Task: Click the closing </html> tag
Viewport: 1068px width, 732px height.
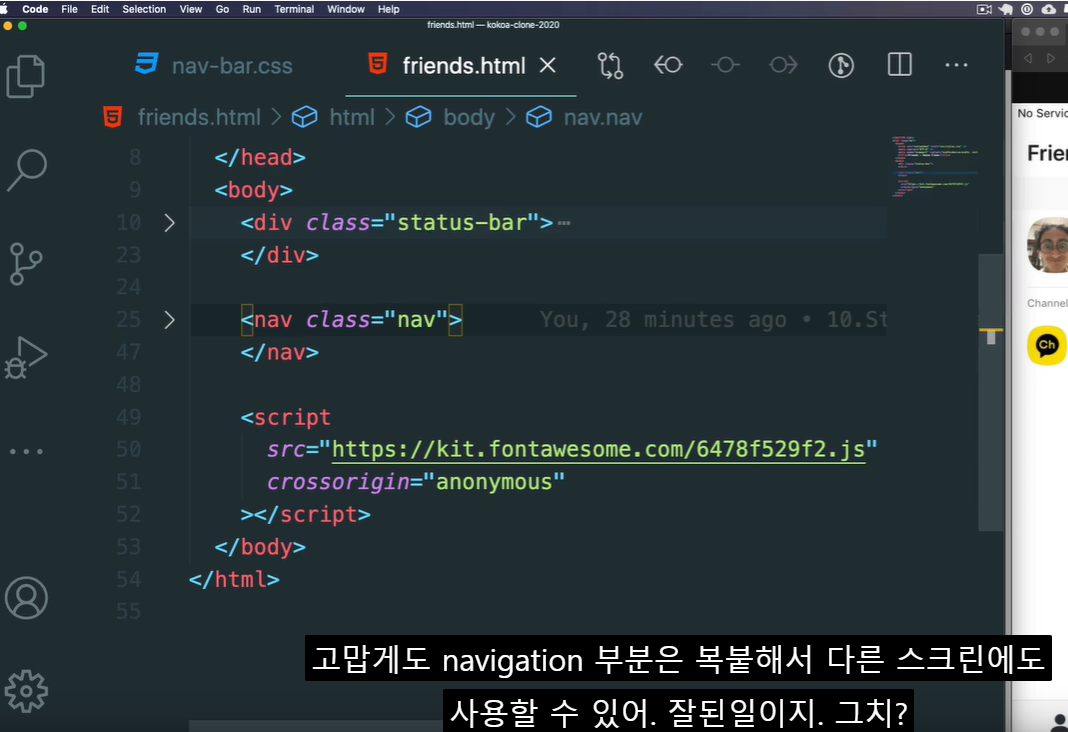Action: (234, 579)
